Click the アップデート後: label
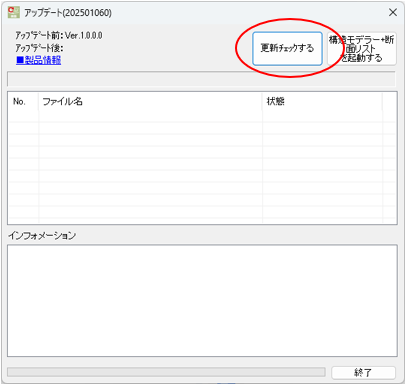This screenshot has height=390, width=410. tap(39, 48)
